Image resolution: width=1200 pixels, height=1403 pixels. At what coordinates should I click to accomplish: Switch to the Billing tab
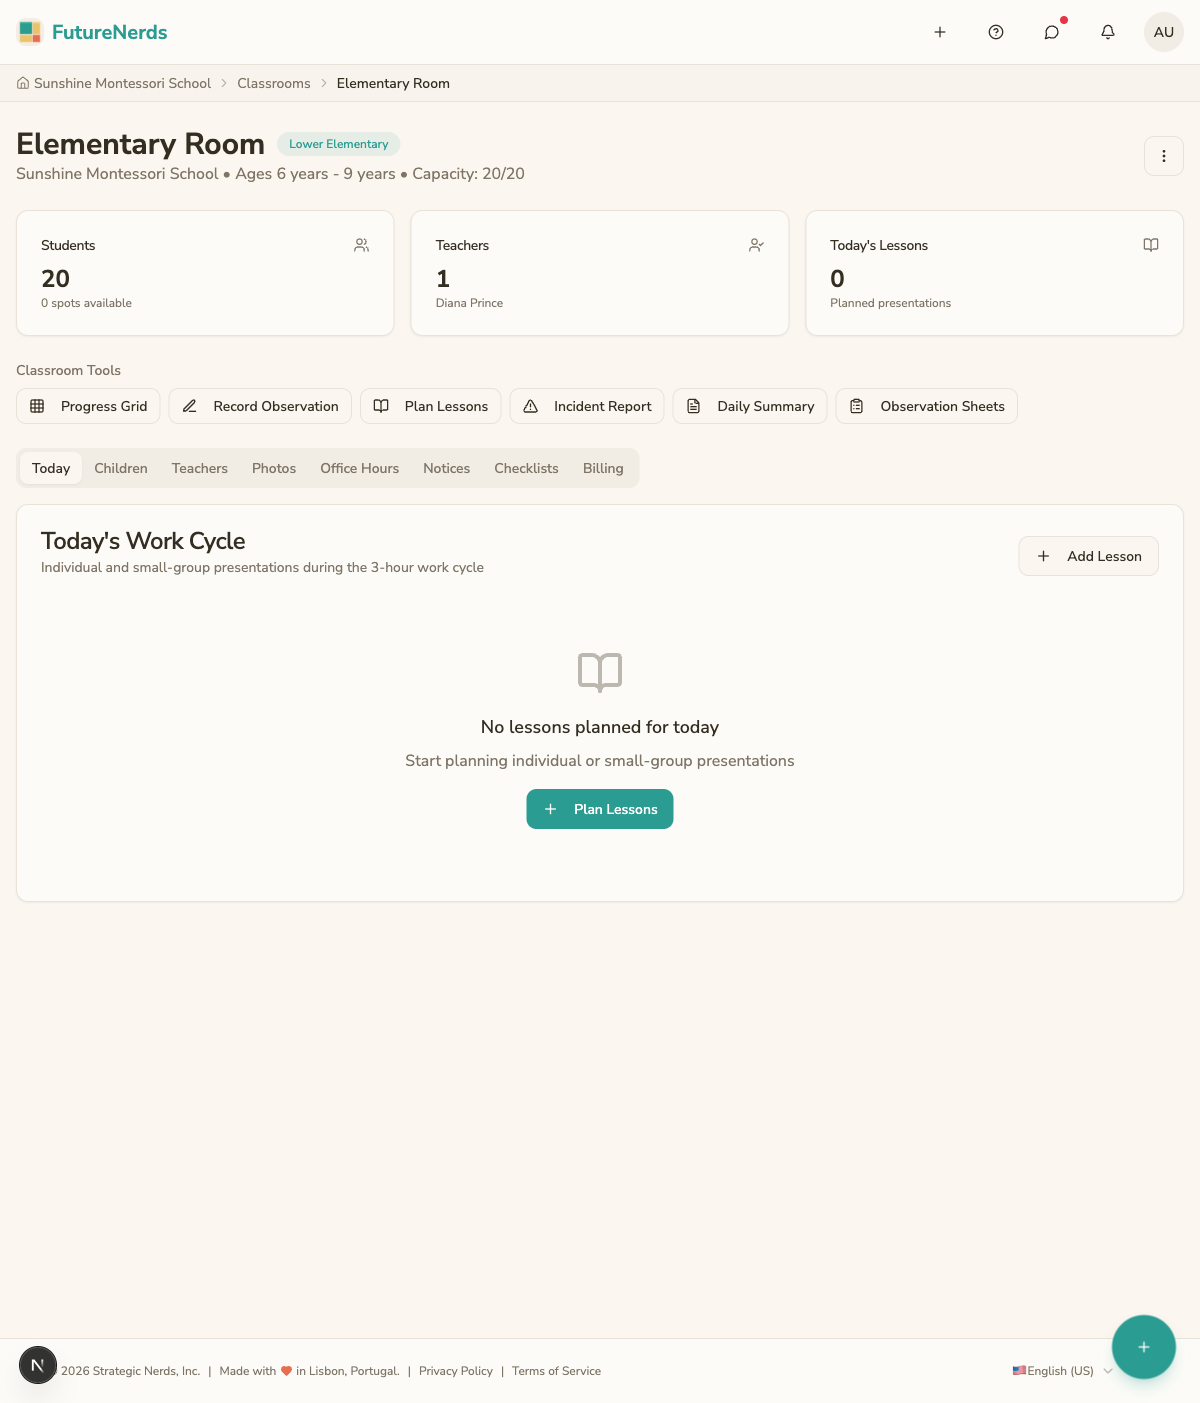coord(603,468)
